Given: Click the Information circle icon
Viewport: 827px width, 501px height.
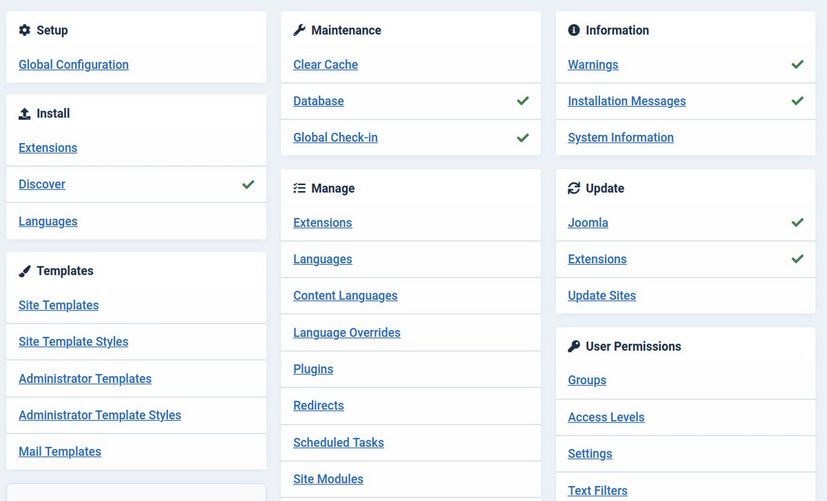Looking at the screenshot, I should click(574, 30).
